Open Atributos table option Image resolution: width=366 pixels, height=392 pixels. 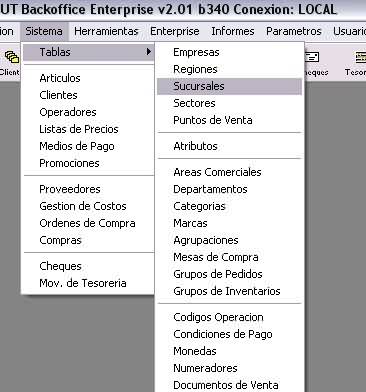click(229, 146)
